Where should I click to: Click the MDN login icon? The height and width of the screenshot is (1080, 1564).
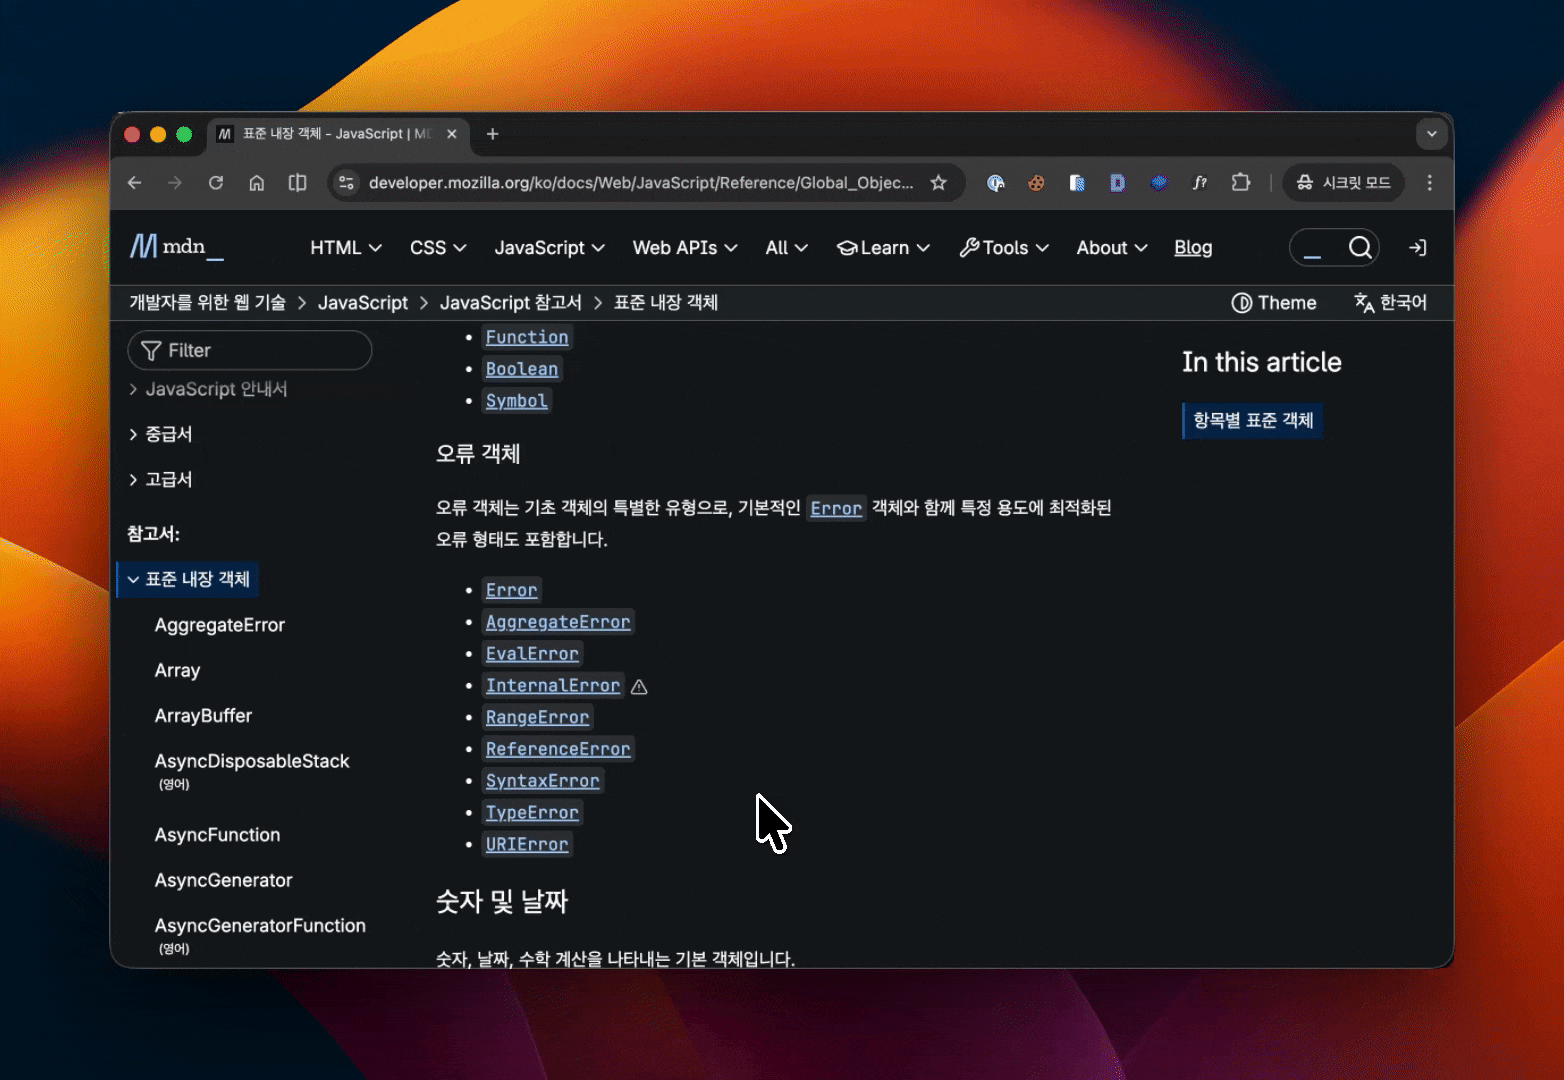(x=1418, y=248)
